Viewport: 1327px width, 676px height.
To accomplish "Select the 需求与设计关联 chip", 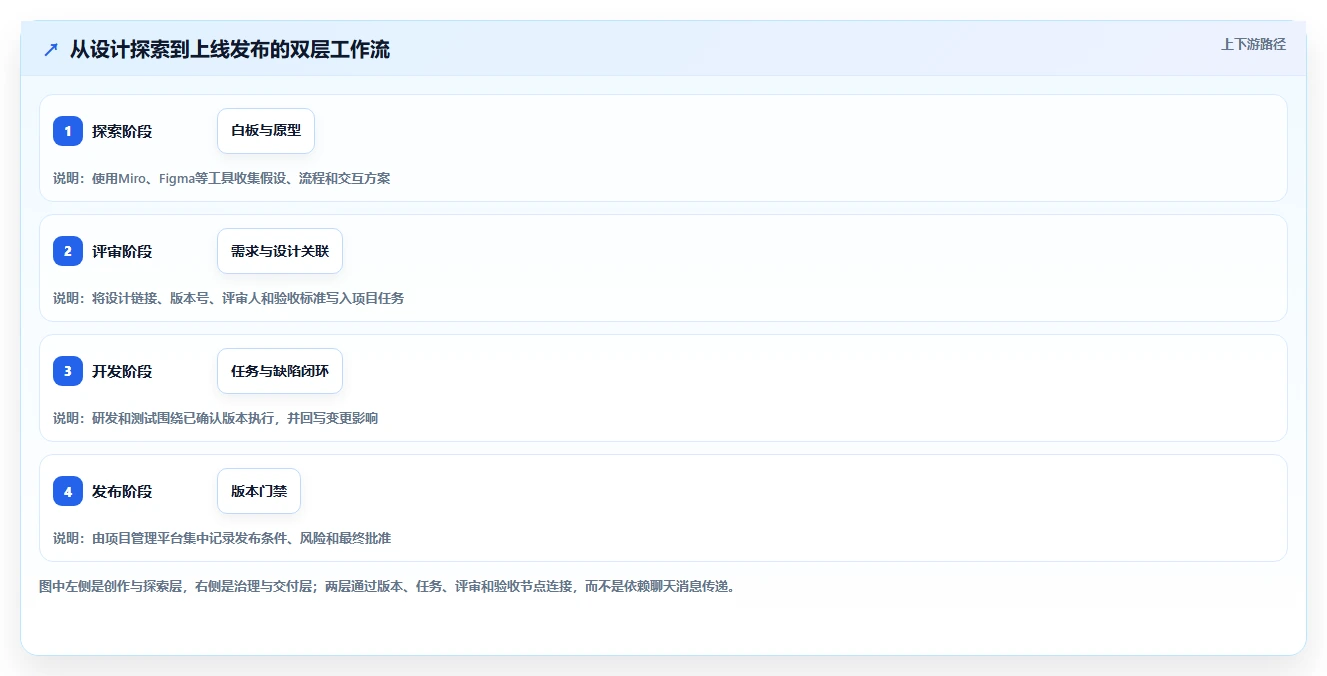I will [x=280, y=251].
